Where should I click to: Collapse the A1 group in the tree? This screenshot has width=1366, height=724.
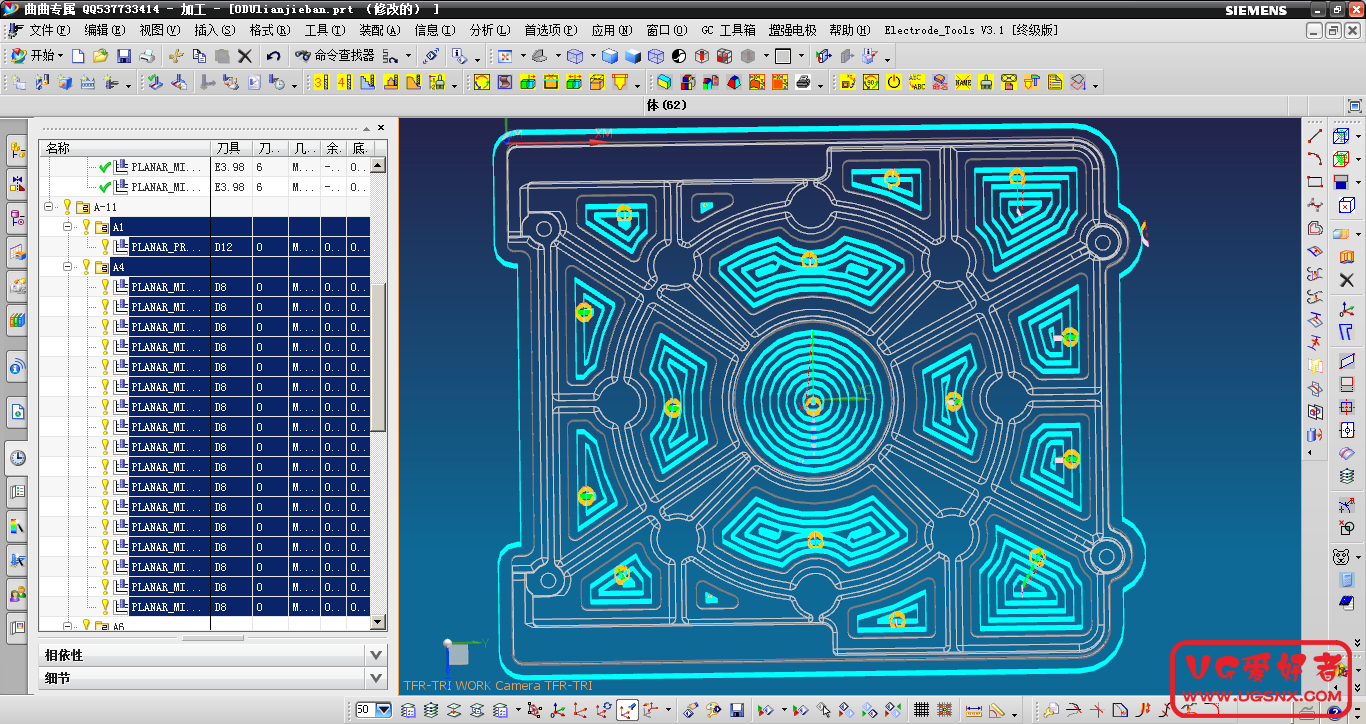68,227
